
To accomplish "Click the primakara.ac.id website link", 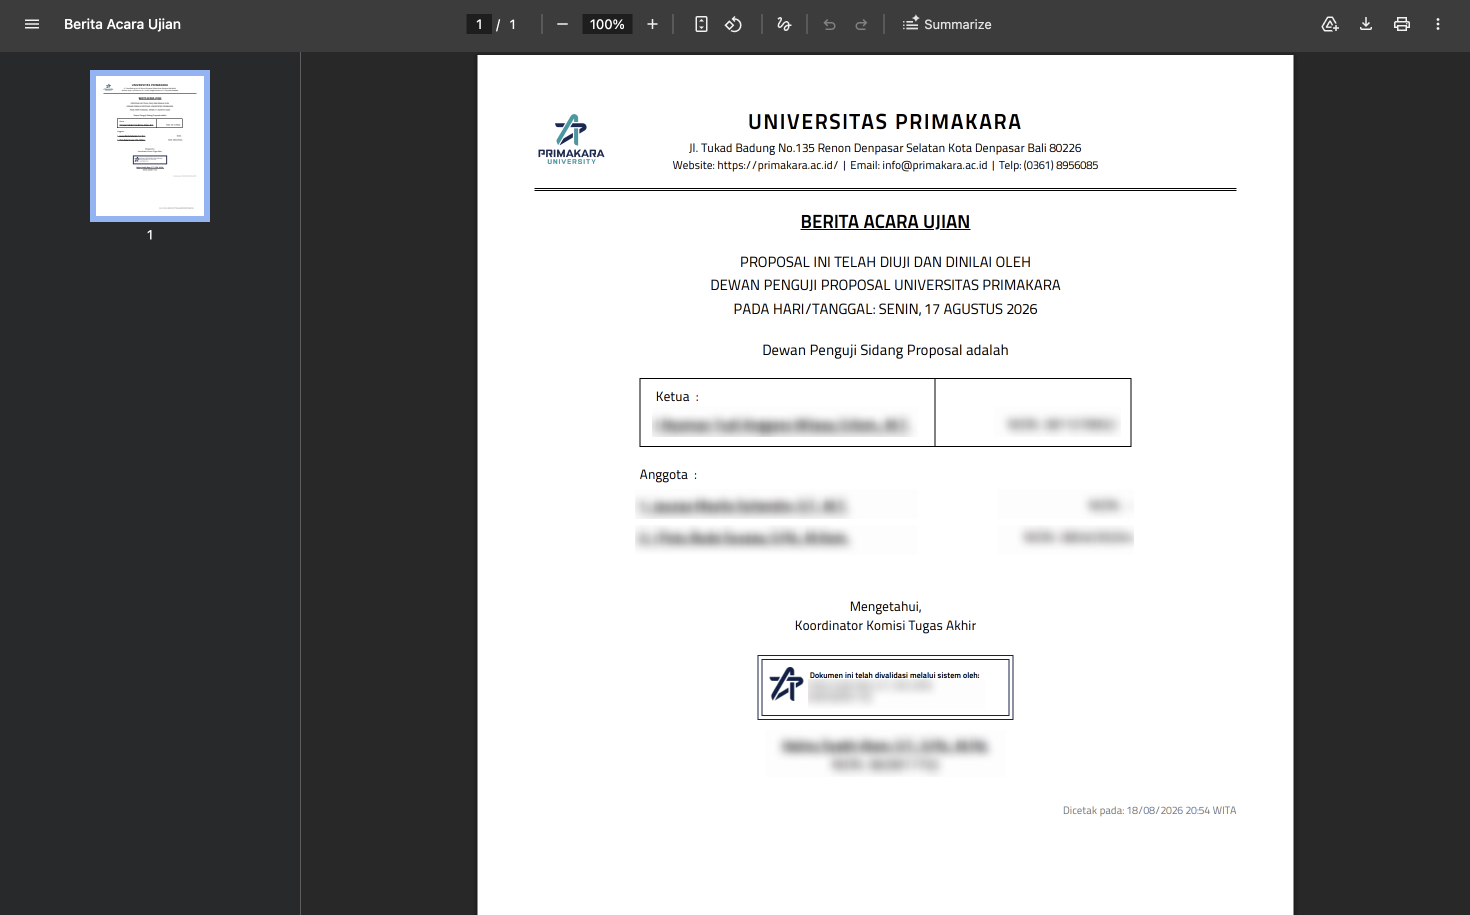I will click(x=777, y=166).
